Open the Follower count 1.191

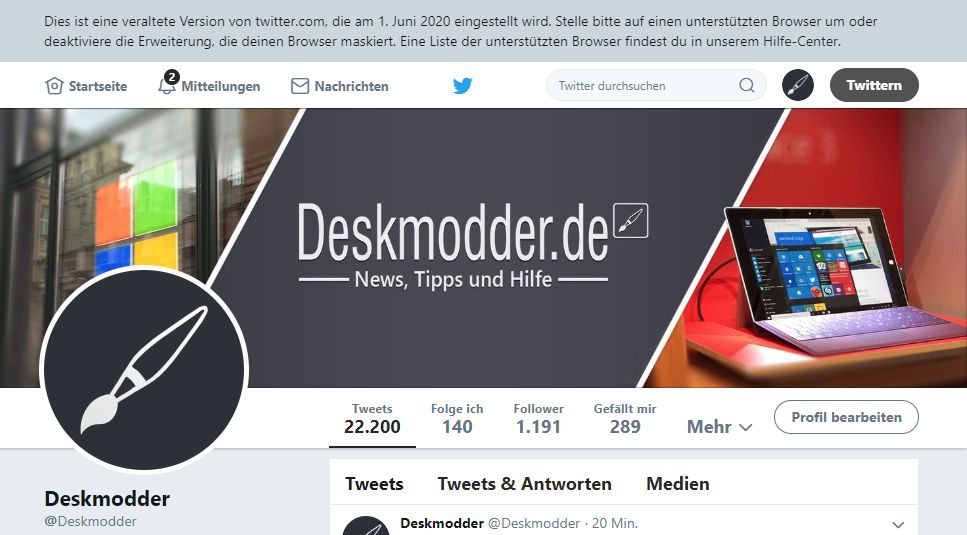[x=538, y=419]
